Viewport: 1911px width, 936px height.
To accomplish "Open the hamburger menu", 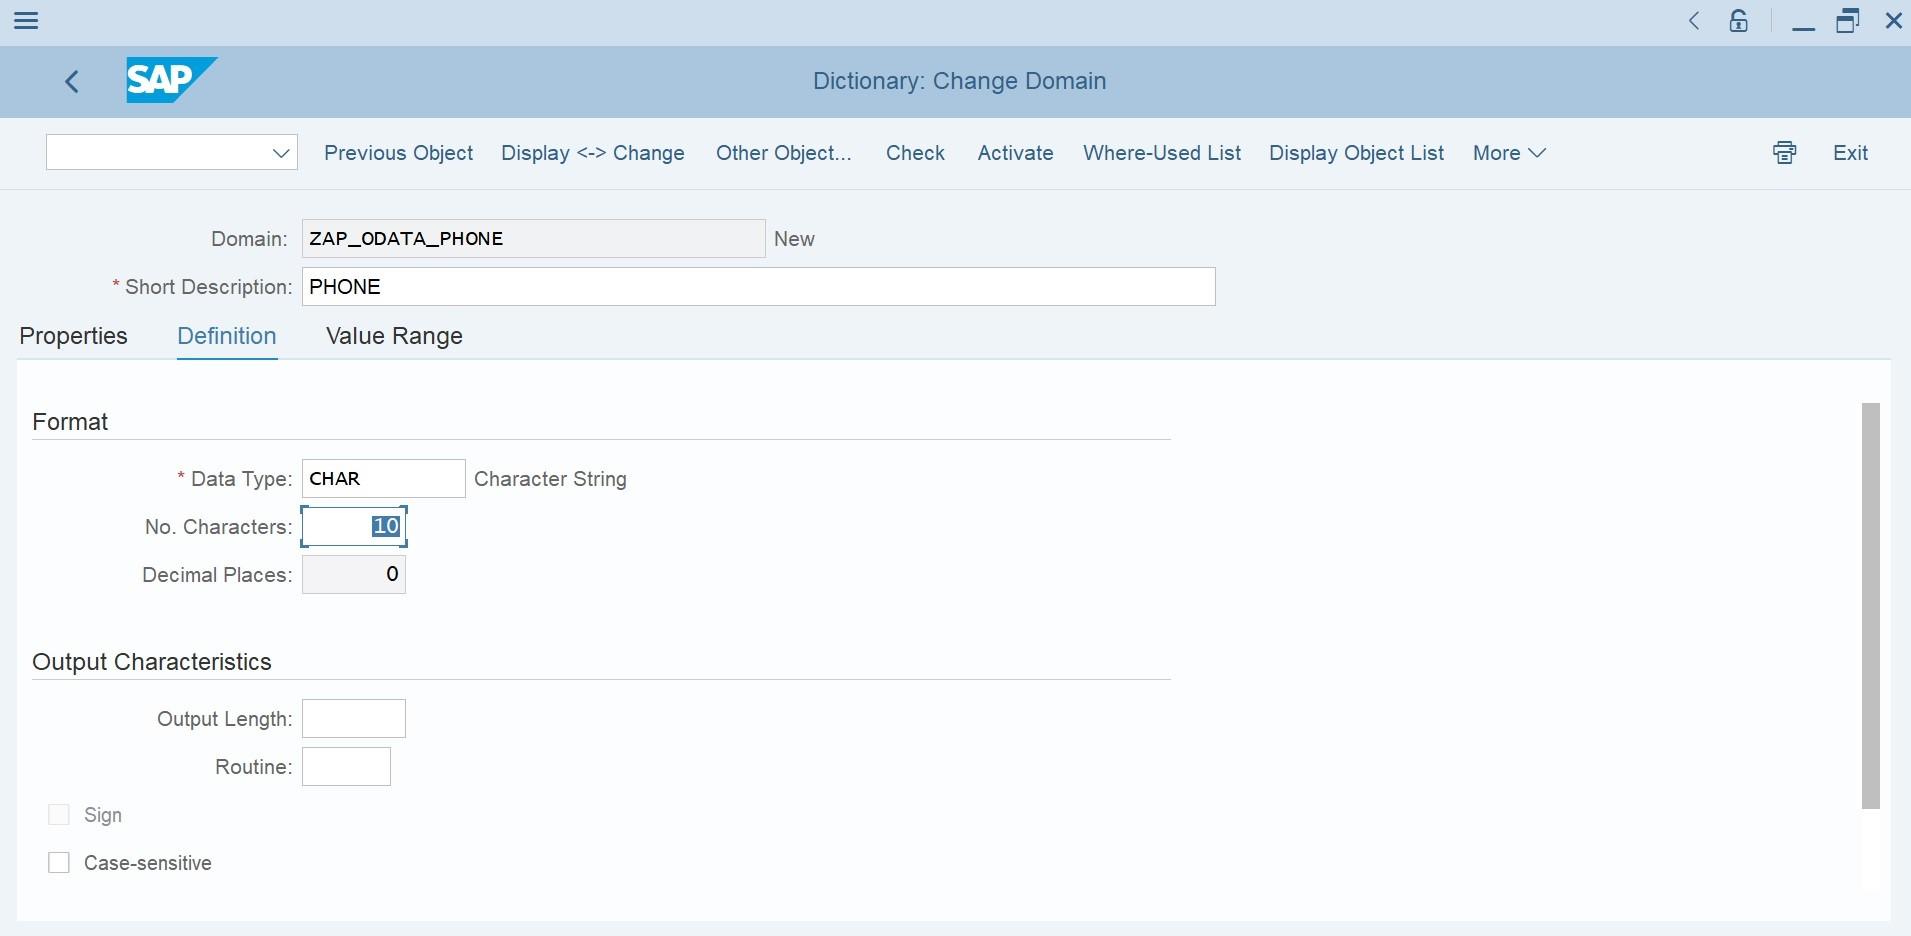I will [x=26, y=20].
